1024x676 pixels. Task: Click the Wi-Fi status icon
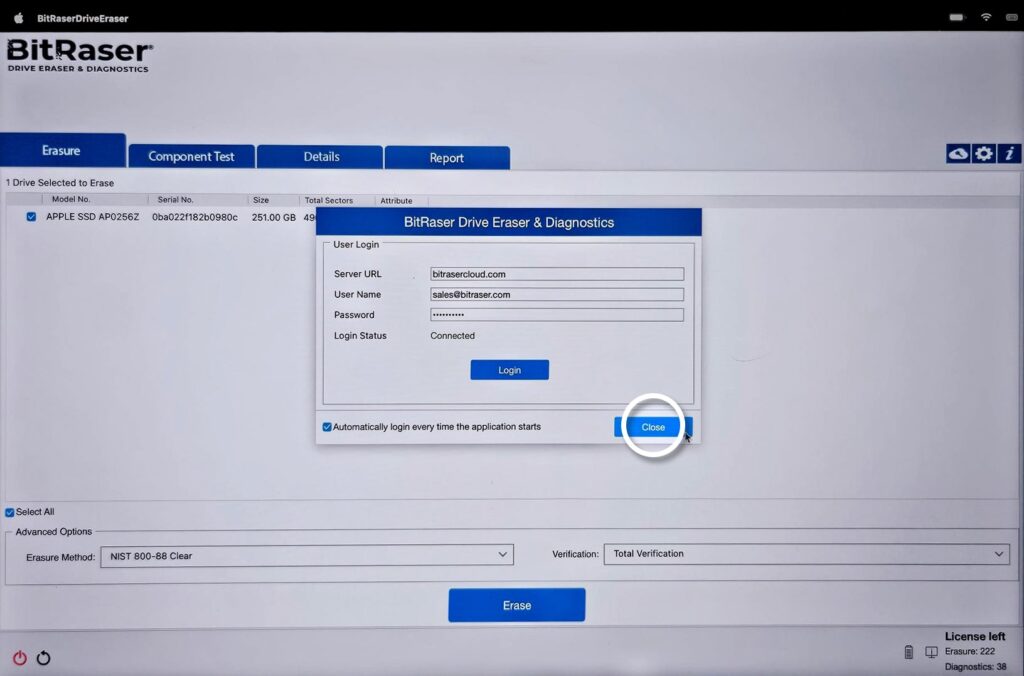pyautogui.click(x=986, y=18)
